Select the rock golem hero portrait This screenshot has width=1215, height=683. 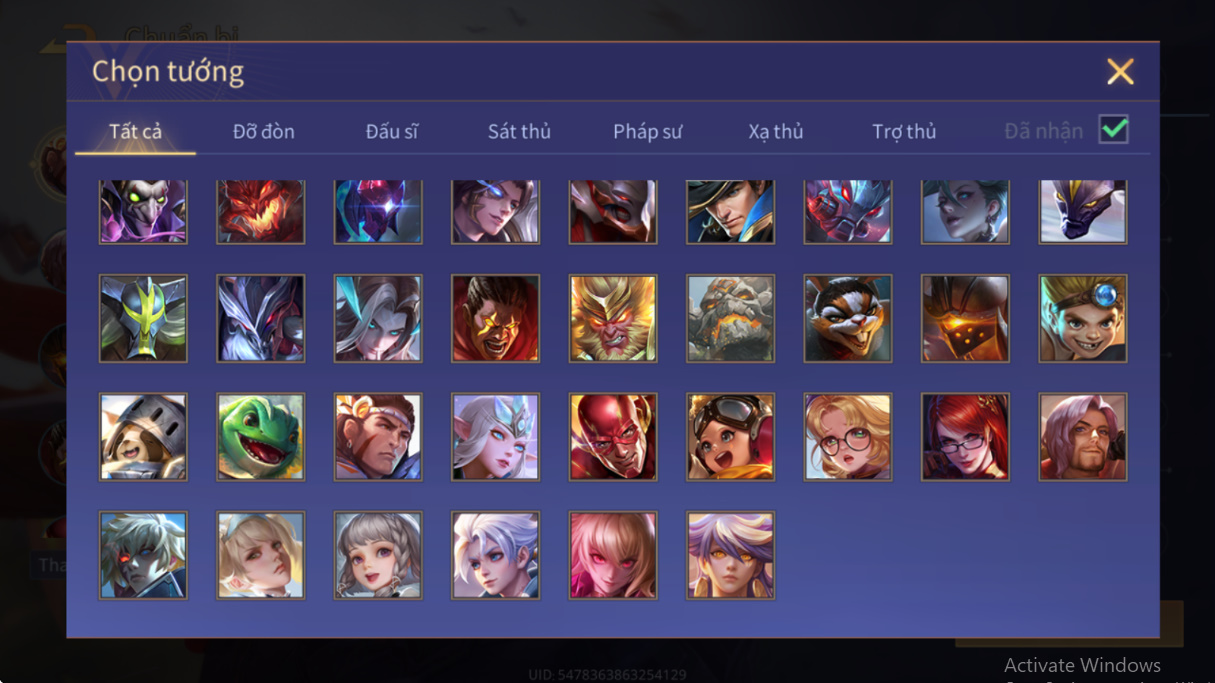click(x=731, y=319)
